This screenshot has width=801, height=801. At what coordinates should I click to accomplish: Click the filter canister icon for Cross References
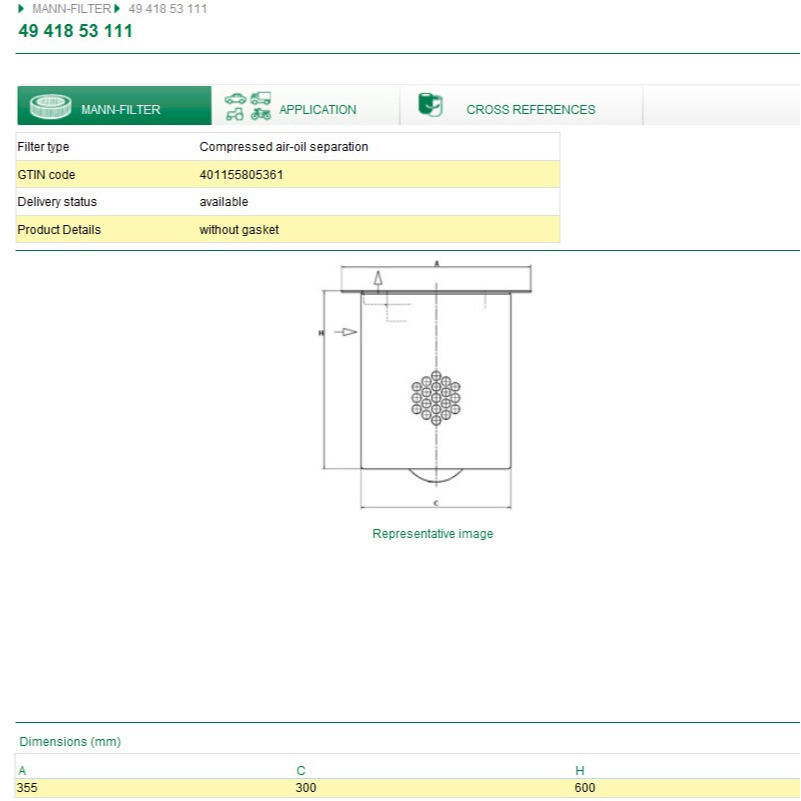430,105
